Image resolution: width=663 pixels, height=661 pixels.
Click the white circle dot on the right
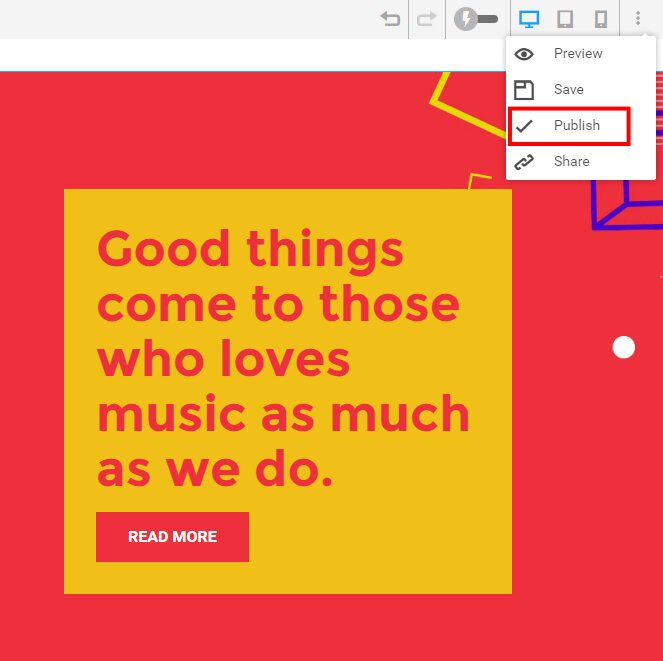pyautogui.click(x=624, y=347)
